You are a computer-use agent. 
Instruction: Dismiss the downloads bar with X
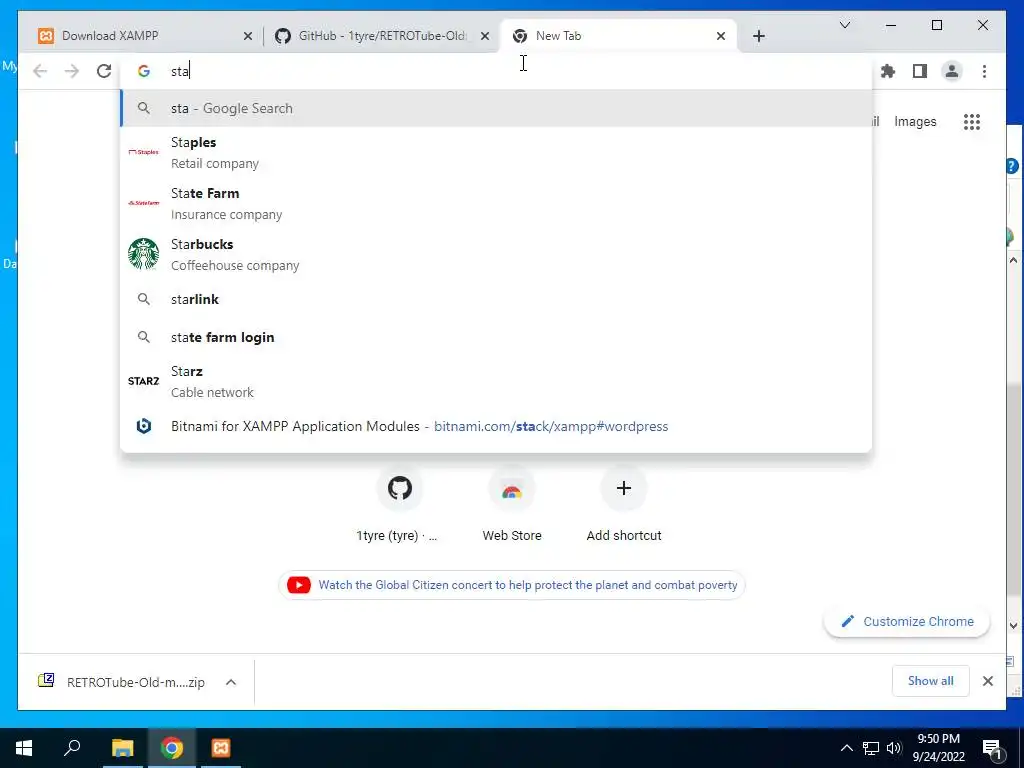coord(987,681)
